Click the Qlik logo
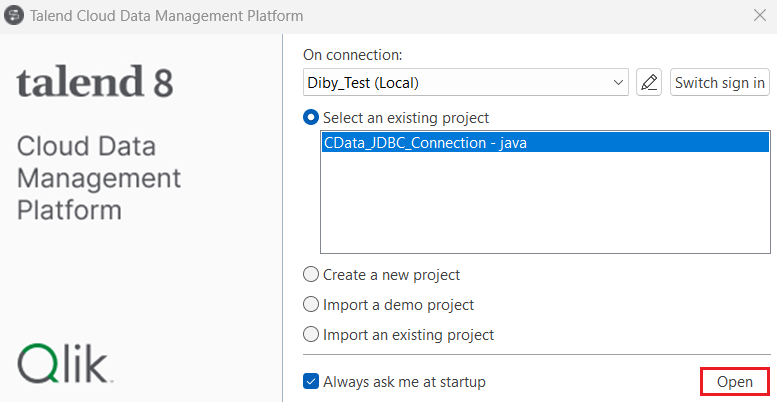 click(x=64, y=364)
